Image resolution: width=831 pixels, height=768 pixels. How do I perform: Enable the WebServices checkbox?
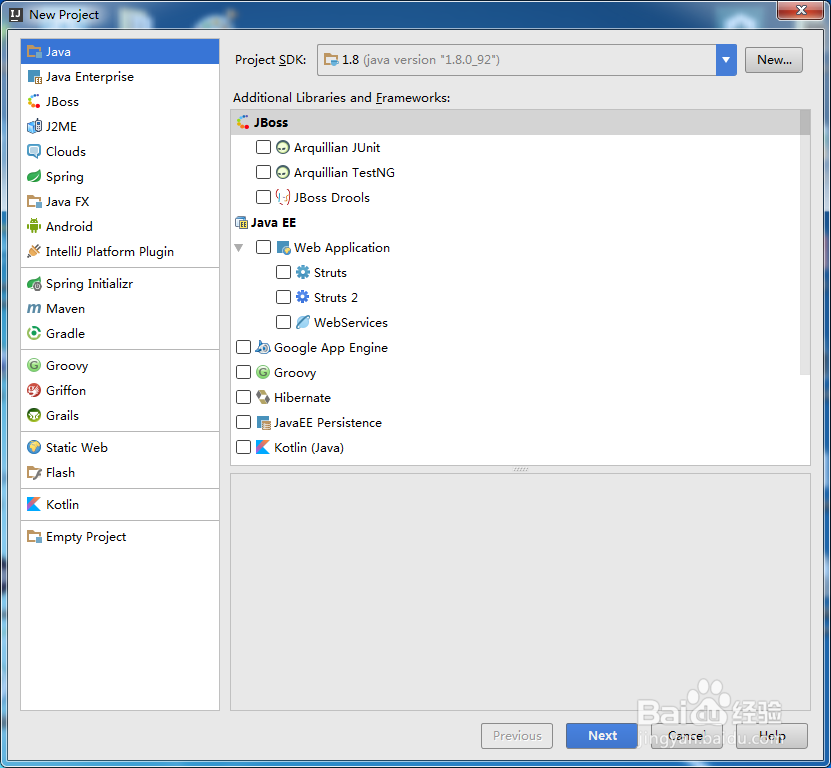pyautogui.click(x=284, y=322)
